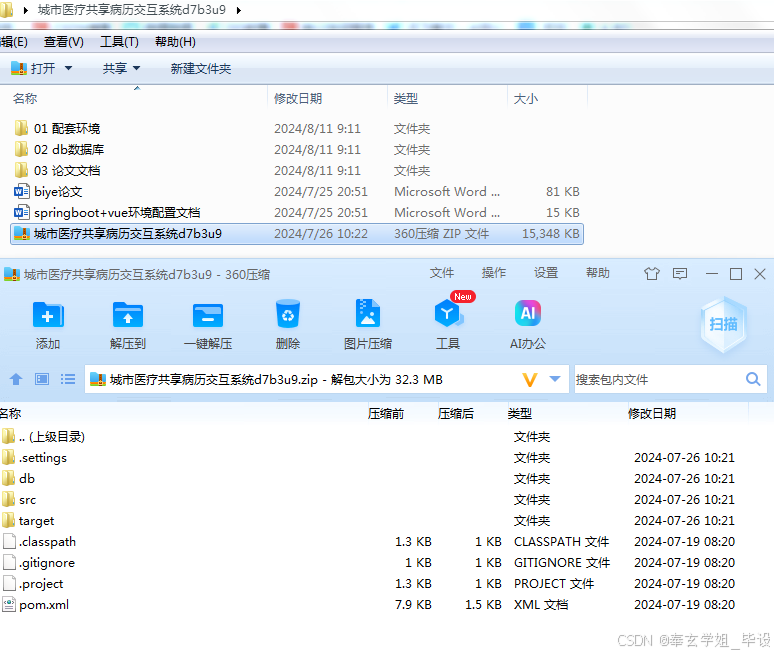Open the AI办公 icon

(528, 313)
